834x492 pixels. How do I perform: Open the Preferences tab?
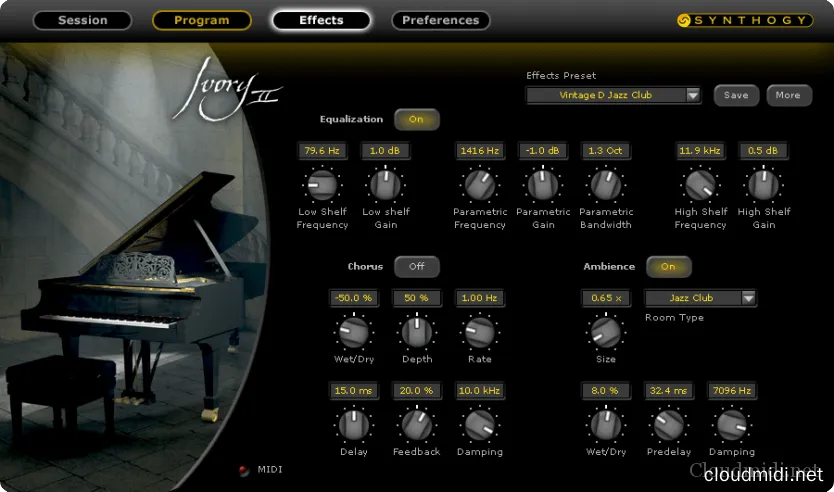point(440,20)
